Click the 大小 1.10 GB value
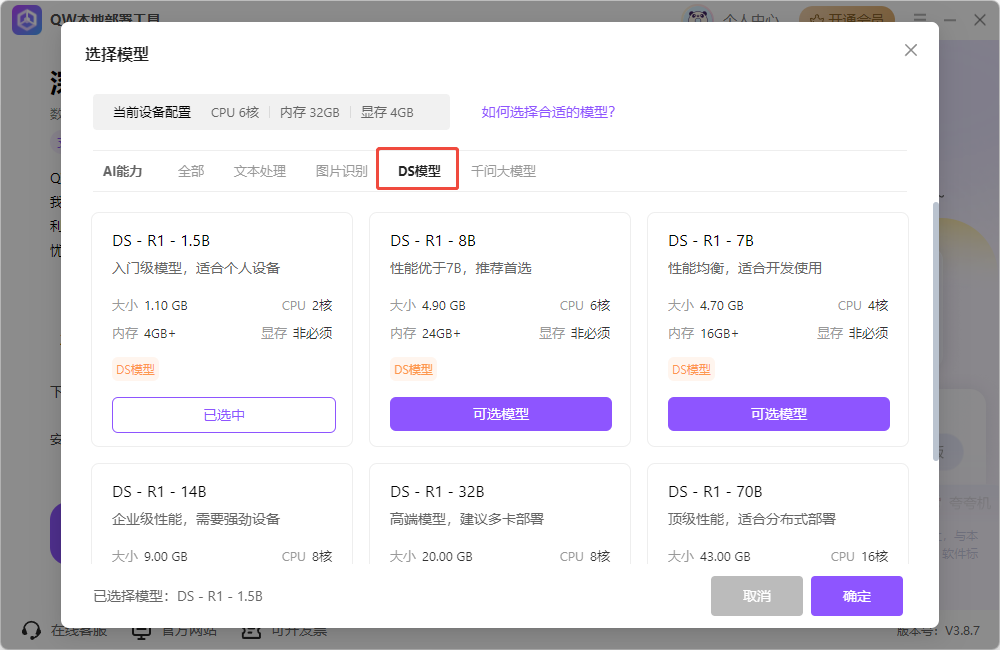Image resolution: width=1000 pixels, height=650 pixels. pyautogui.click(x=150, y=306)
